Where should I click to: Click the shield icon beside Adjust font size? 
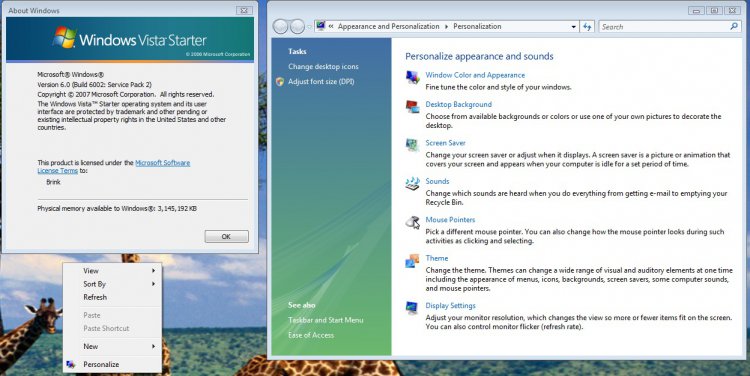[x=280, y=82]
